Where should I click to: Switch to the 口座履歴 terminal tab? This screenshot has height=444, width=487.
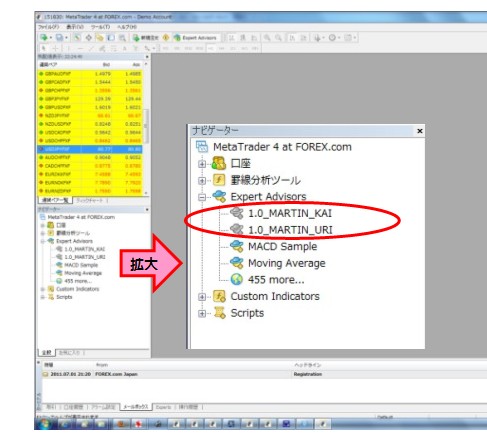pos(74,407)
